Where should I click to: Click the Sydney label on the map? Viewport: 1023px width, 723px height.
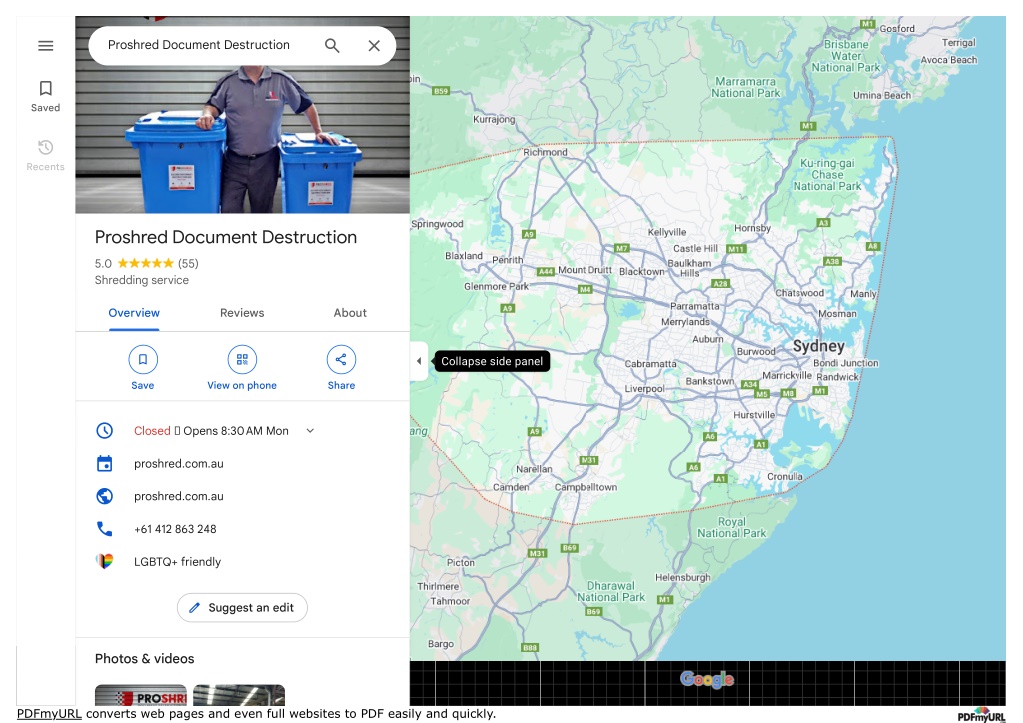[819, 346]
